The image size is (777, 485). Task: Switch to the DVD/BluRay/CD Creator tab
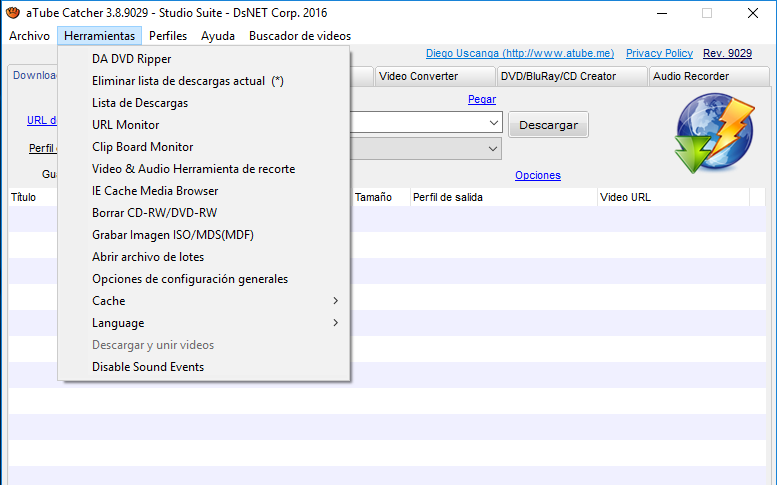click(572, 76)
